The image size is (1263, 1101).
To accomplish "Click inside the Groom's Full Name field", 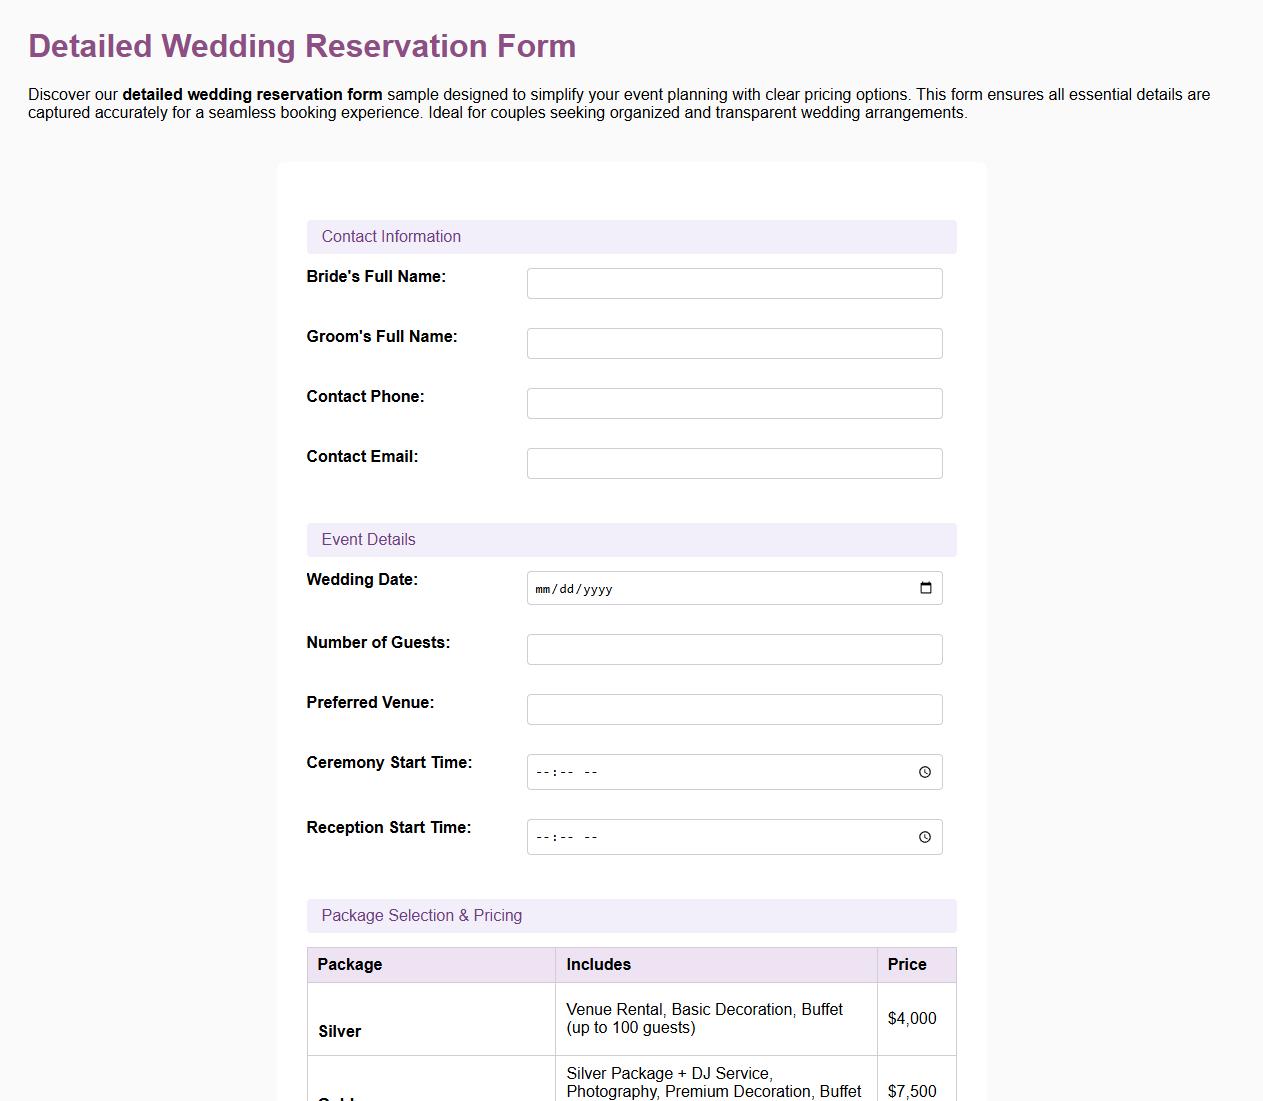I will [x=734, y=343].
